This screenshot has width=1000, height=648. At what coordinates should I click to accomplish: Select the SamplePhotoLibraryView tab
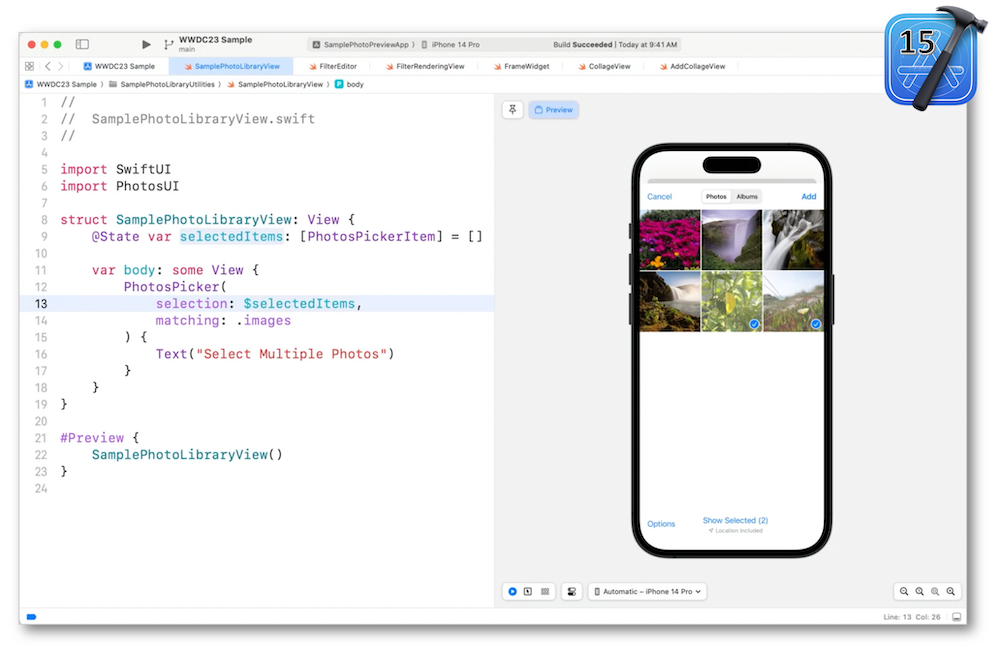232,66
